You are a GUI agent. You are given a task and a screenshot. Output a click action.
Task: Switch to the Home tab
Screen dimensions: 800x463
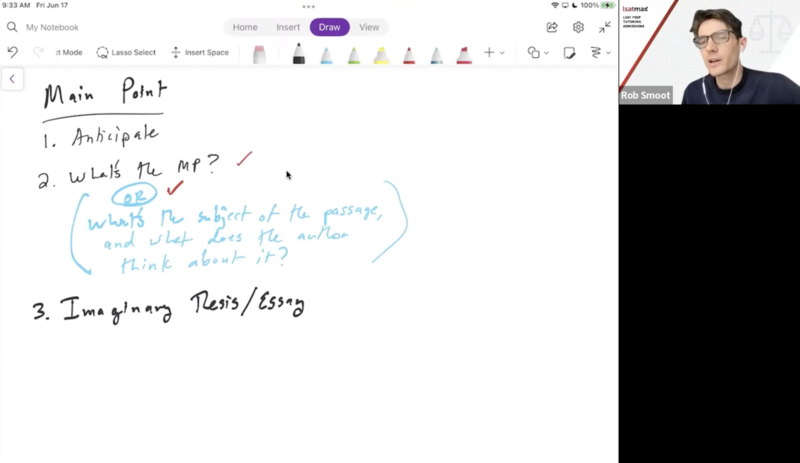click(245, 27)
